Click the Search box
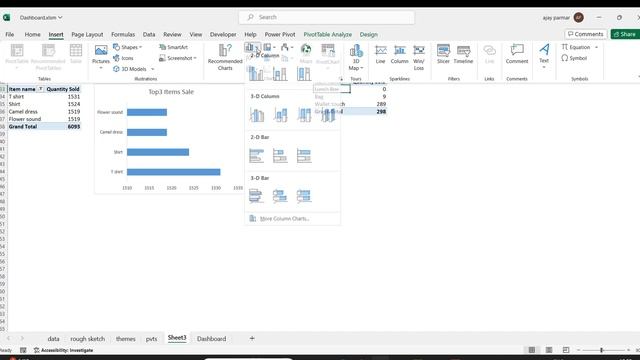640x360 pixels. (327, 18)
